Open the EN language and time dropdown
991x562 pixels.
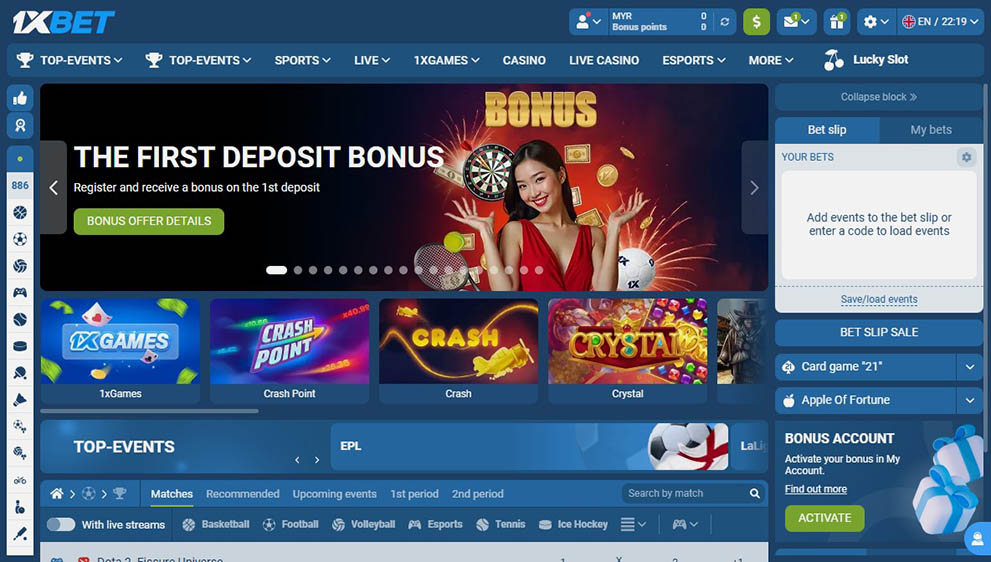[940, 22]
